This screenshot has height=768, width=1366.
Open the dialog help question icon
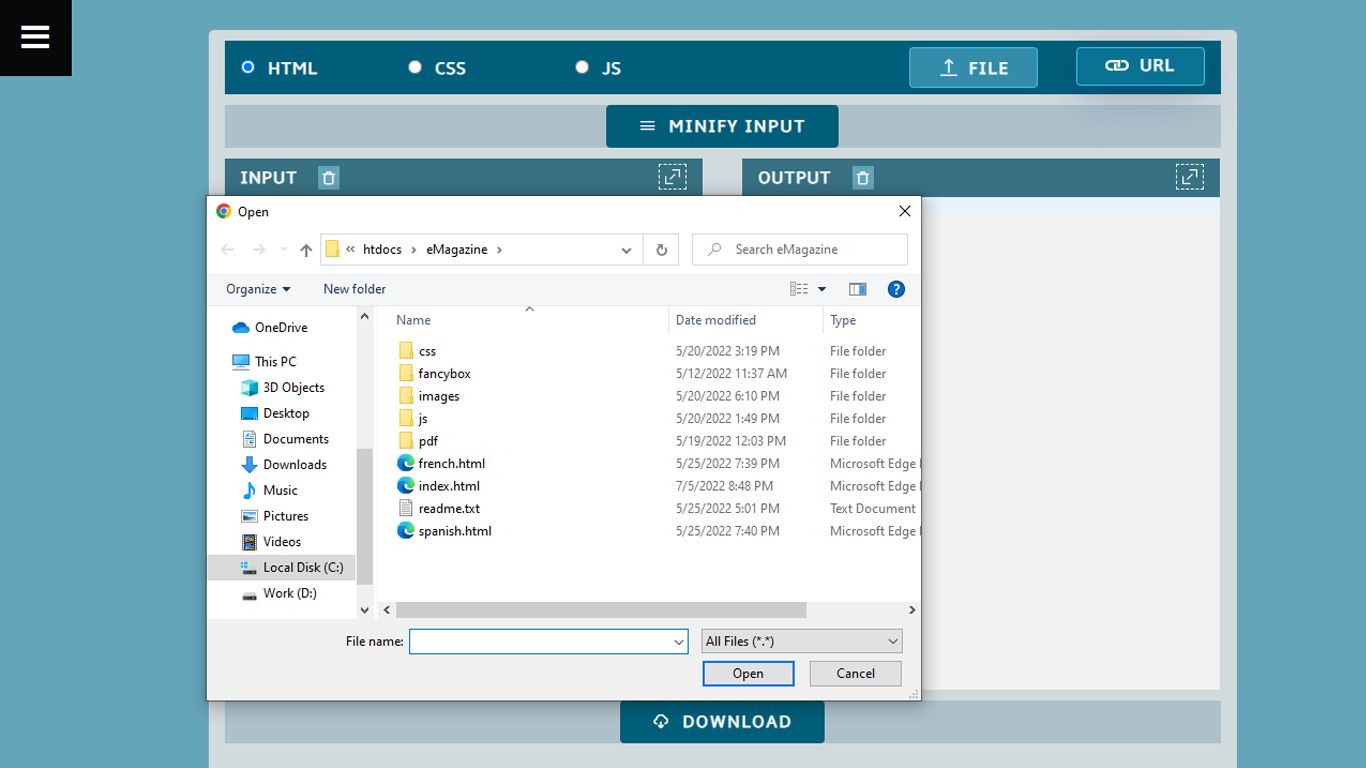point(896,289)
